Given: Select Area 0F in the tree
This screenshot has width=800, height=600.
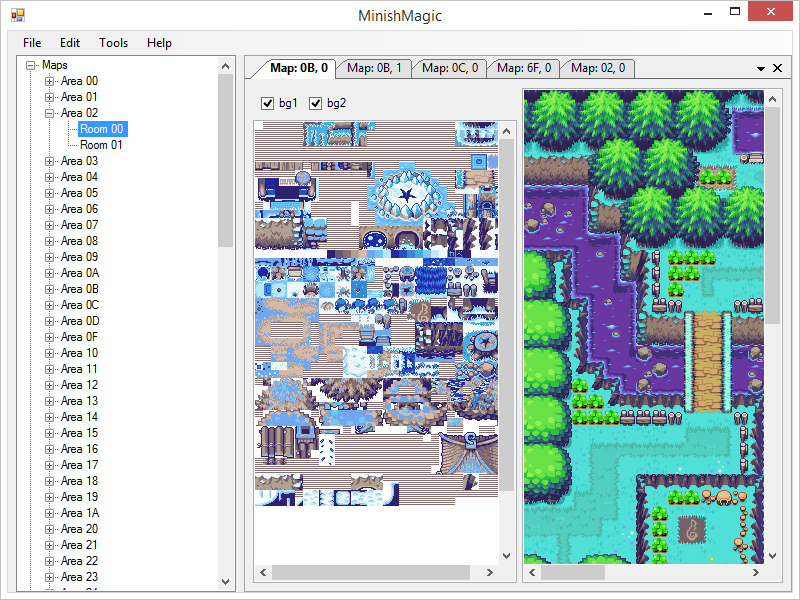Looking at the screenshot, I should [79, 337].
